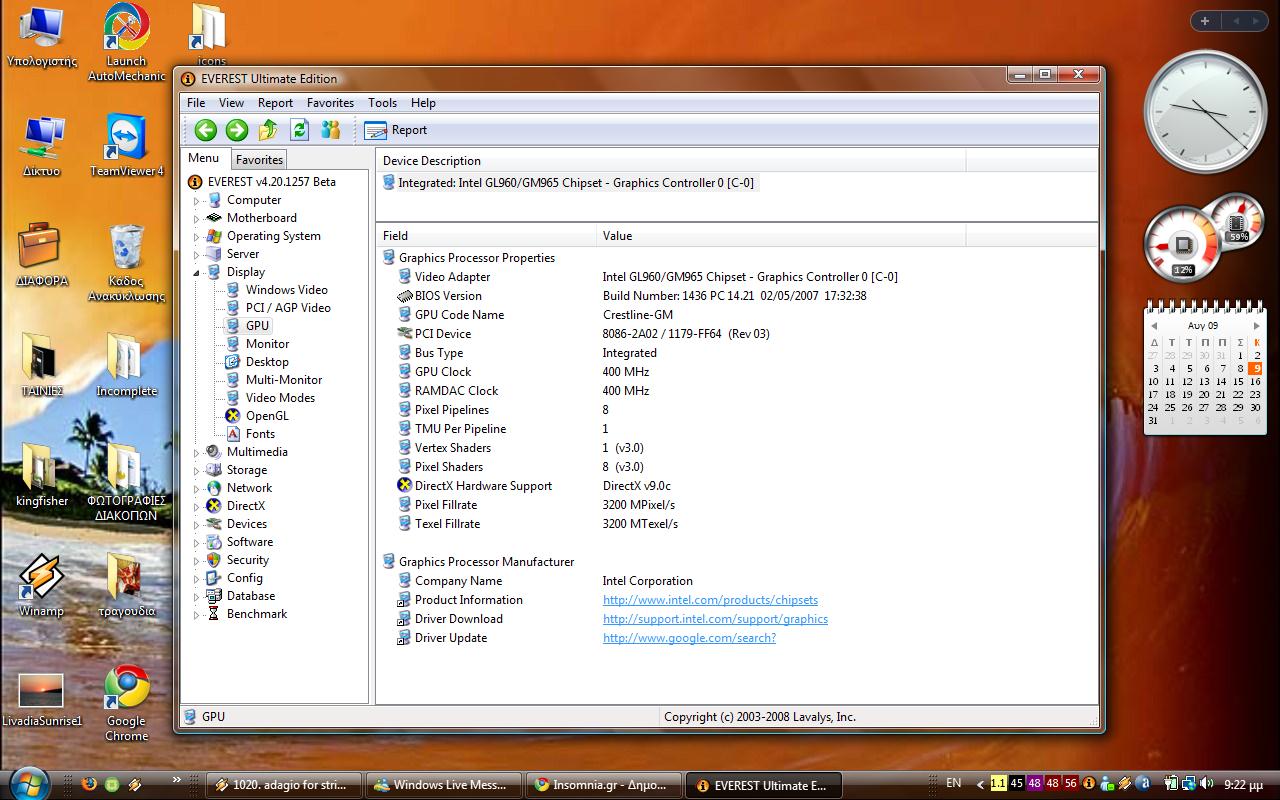This screenshot has height=800, width=1280.
Task: Switch to the Favorites tab
Action: (259, 160)
